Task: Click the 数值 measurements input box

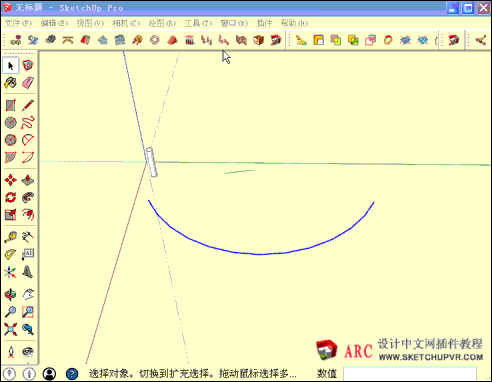Action: (x=410, y=374)
